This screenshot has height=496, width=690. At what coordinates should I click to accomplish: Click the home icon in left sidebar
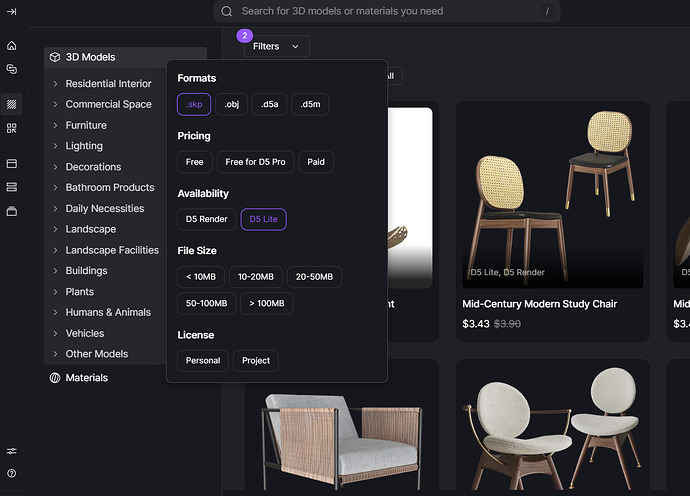pyautogui.click(x=12, y=46)
